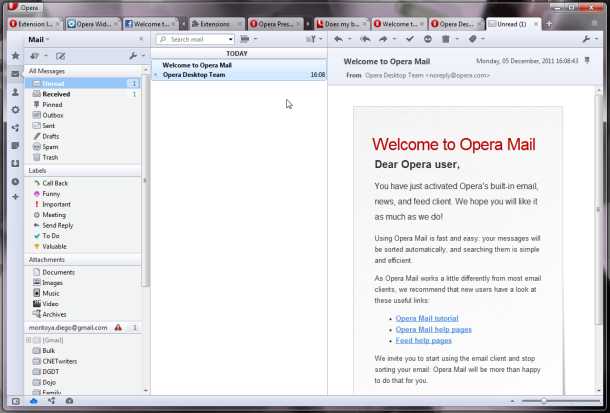Viewport: 610px width, 413px height.
Task: Open the Opera Mail tutorial link
Action: pos(427,318)
